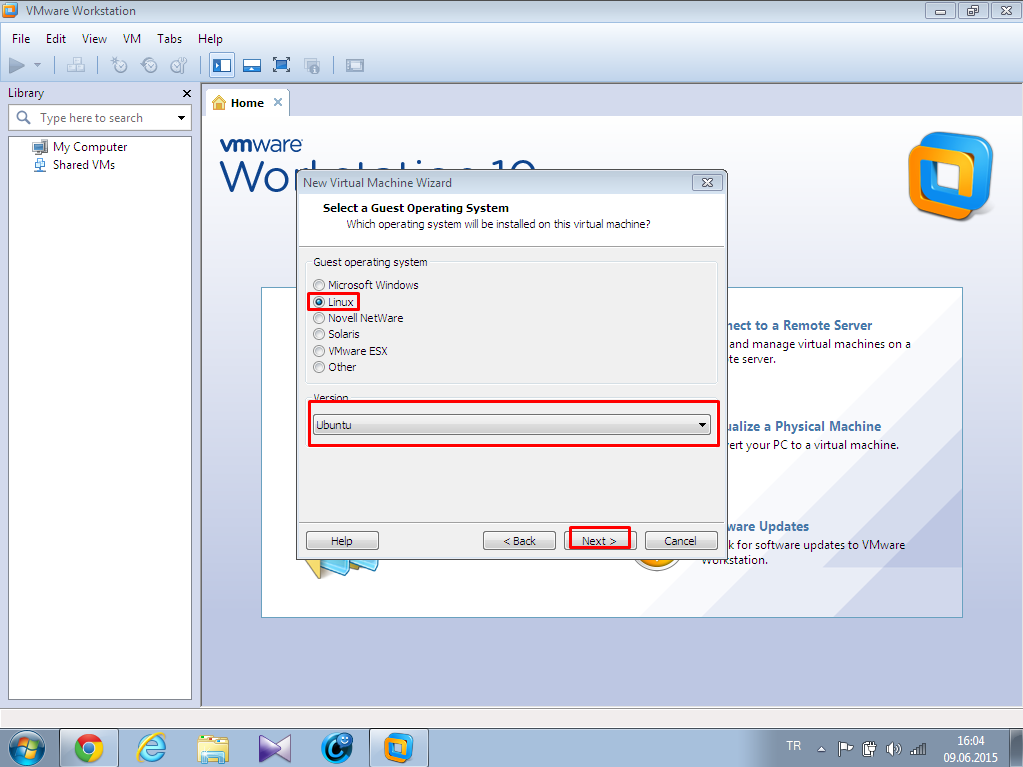Launch Google Chrome from the taskbar
Viewport: 1023px width, 767px height.
coord(89,747)
